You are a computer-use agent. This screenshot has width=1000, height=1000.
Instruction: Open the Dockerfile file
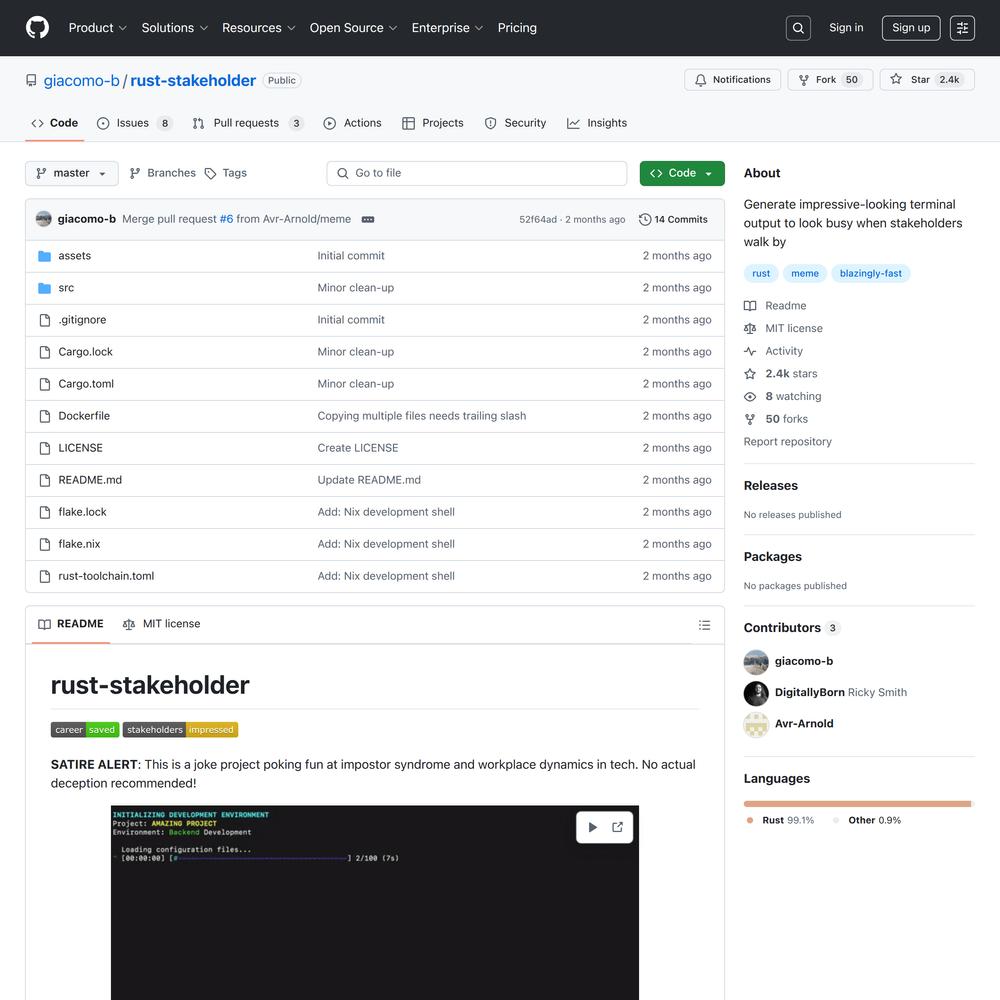(x=84, y=416)
